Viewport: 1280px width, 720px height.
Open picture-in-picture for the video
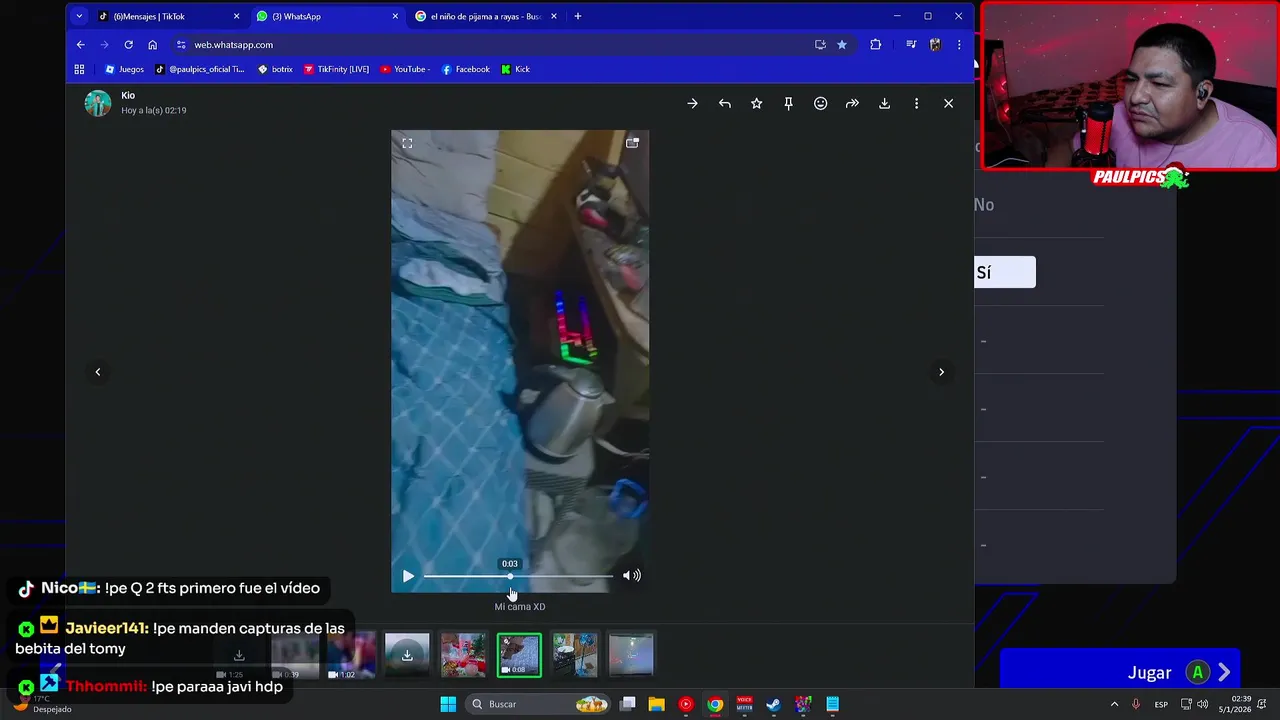coord(632,143)
